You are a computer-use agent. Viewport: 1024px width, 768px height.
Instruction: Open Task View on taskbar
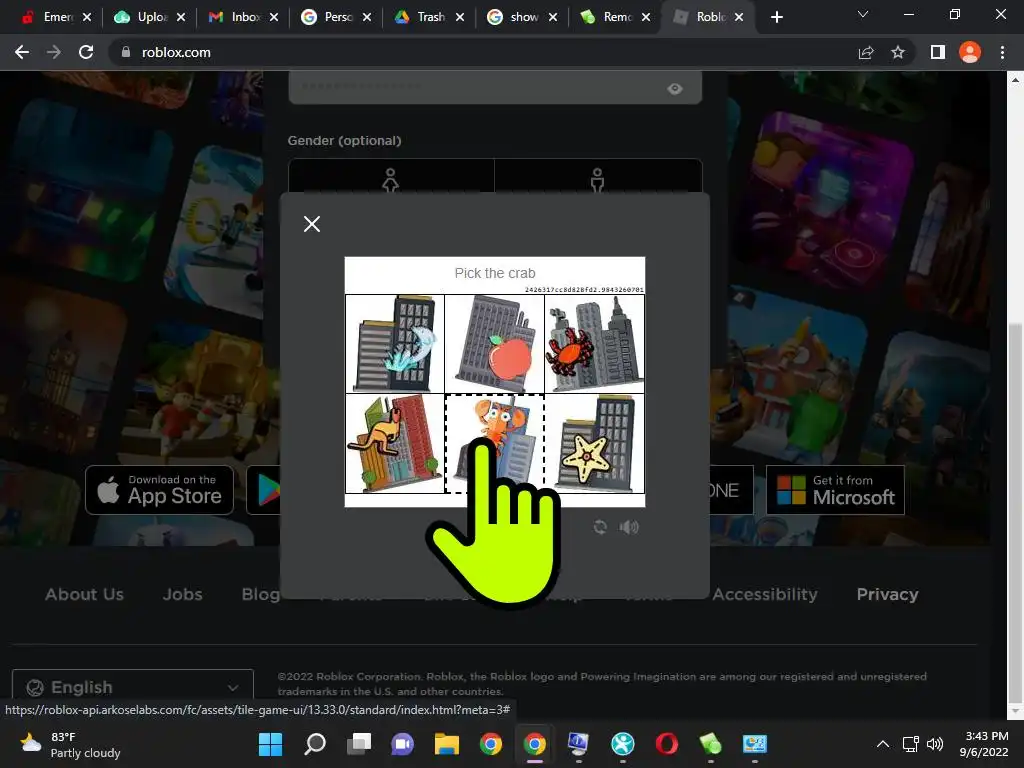[359, 744]
